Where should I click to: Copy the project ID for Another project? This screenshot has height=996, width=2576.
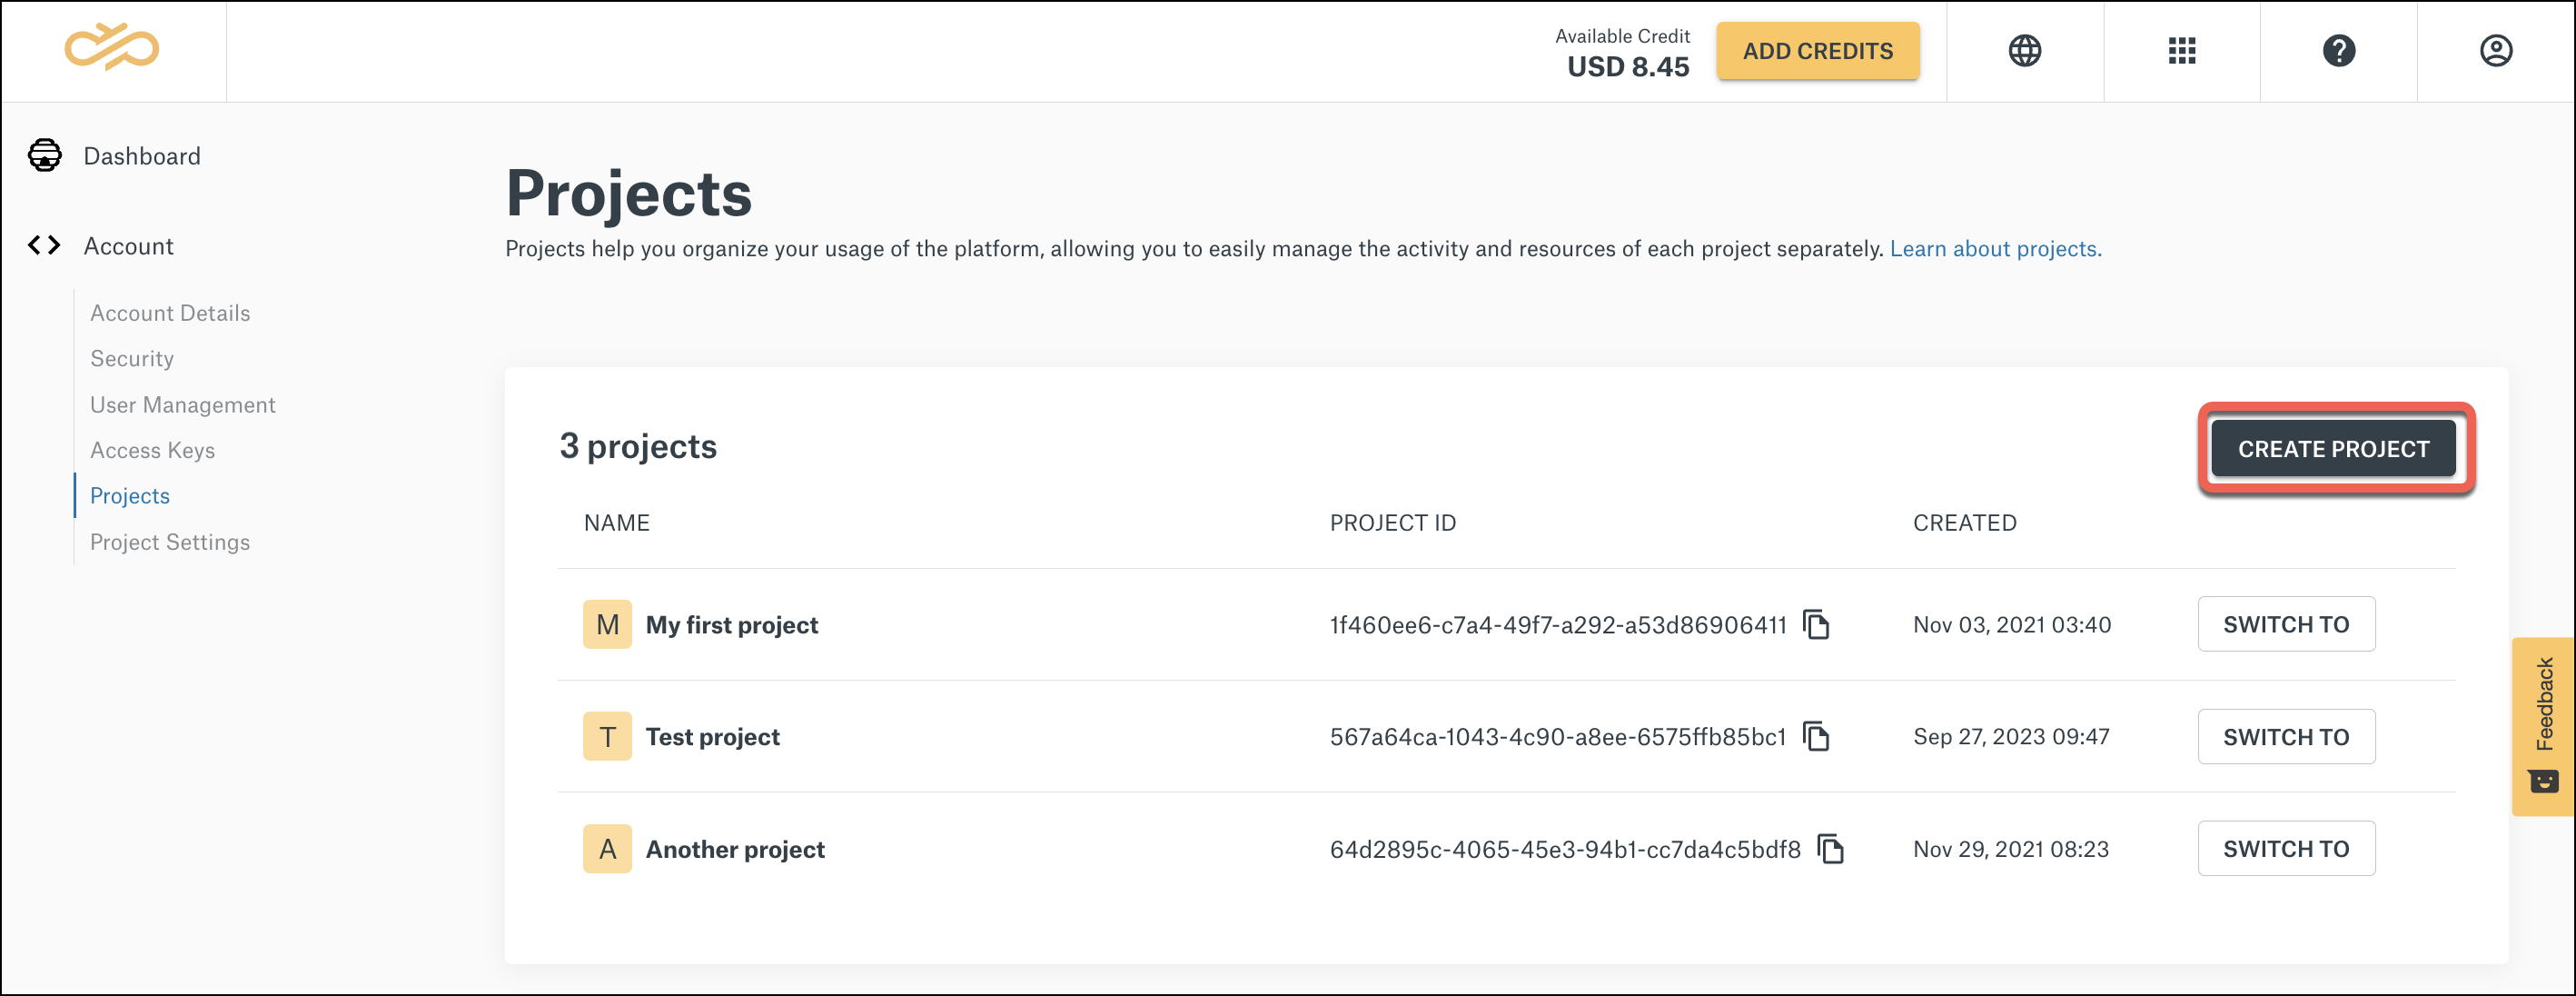(x=1832, y=848)
